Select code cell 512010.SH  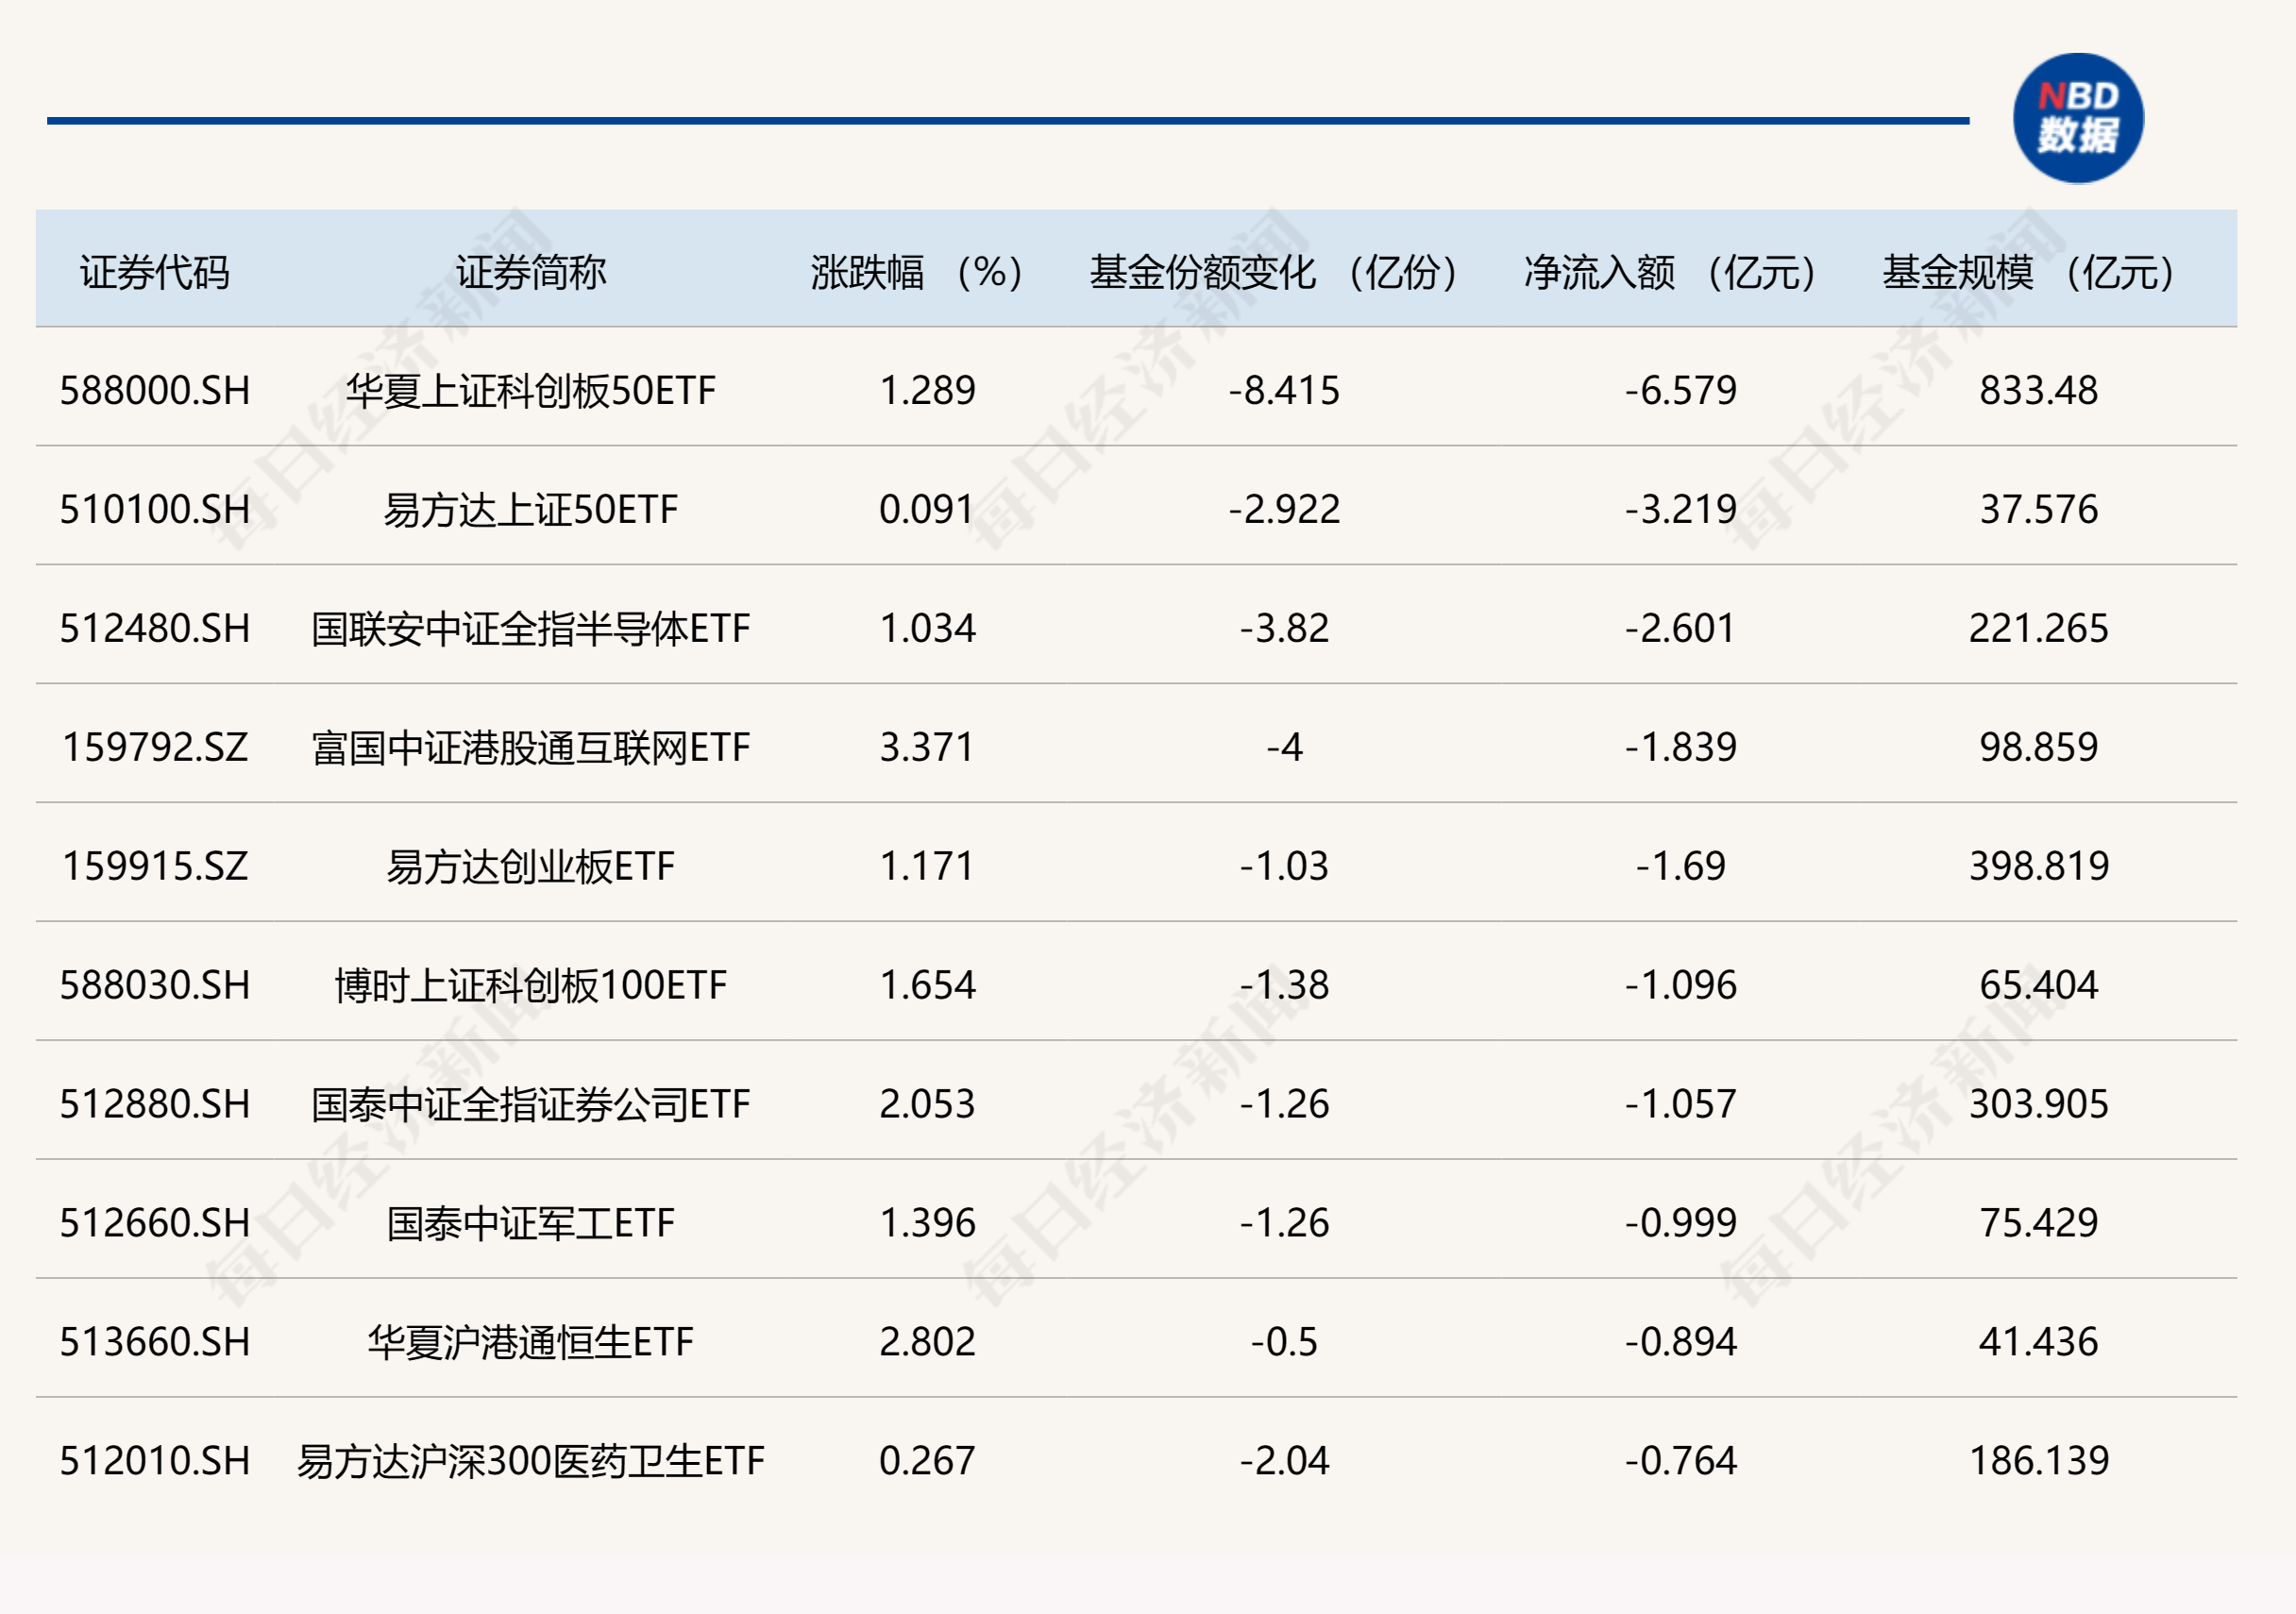[x=155, y=1461]
